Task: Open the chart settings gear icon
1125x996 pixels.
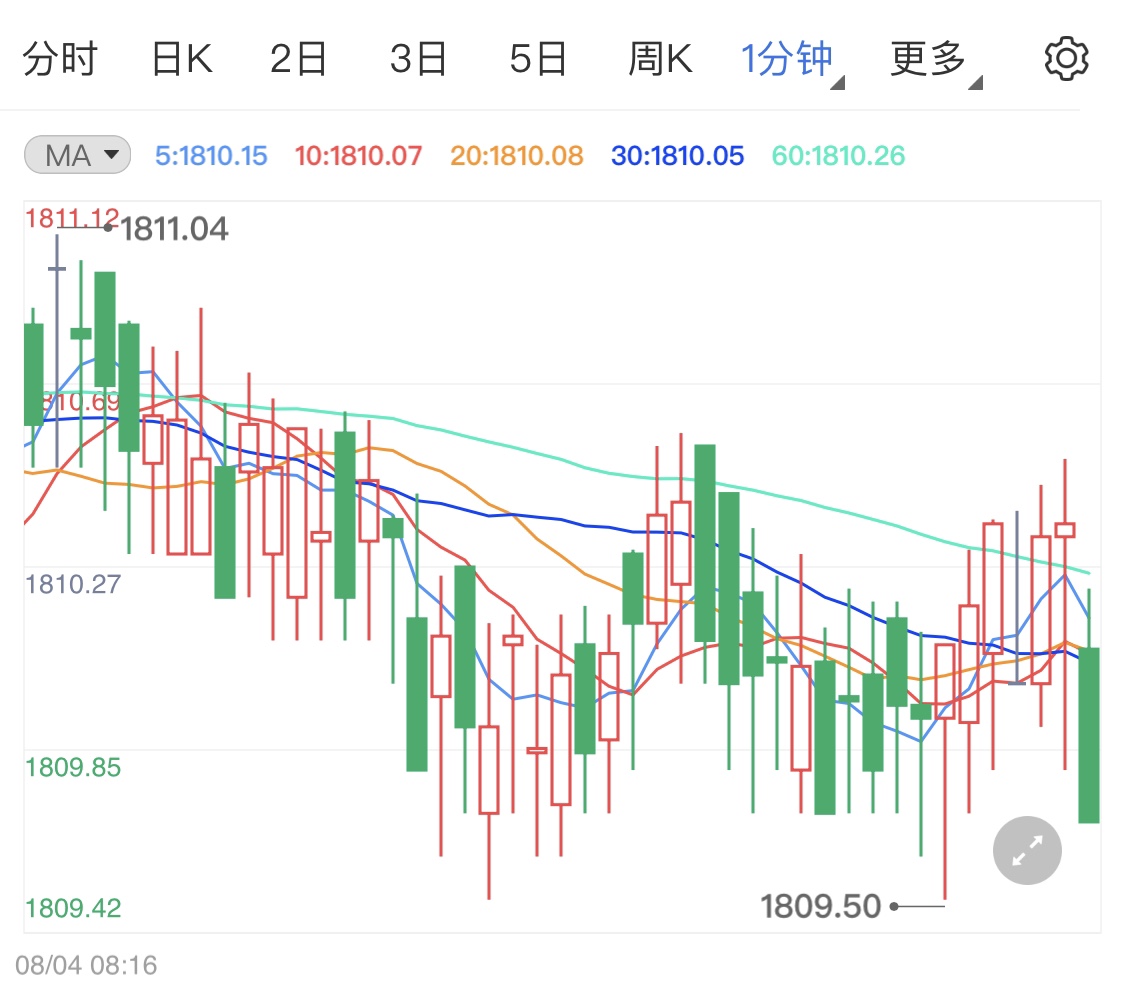Action: coord(1066,59)
